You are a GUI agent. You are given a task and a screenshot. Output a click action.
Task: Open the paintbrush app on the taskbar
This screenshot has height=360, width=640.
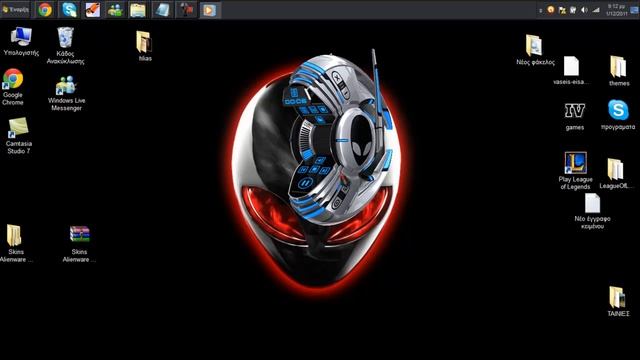point(93,10)
